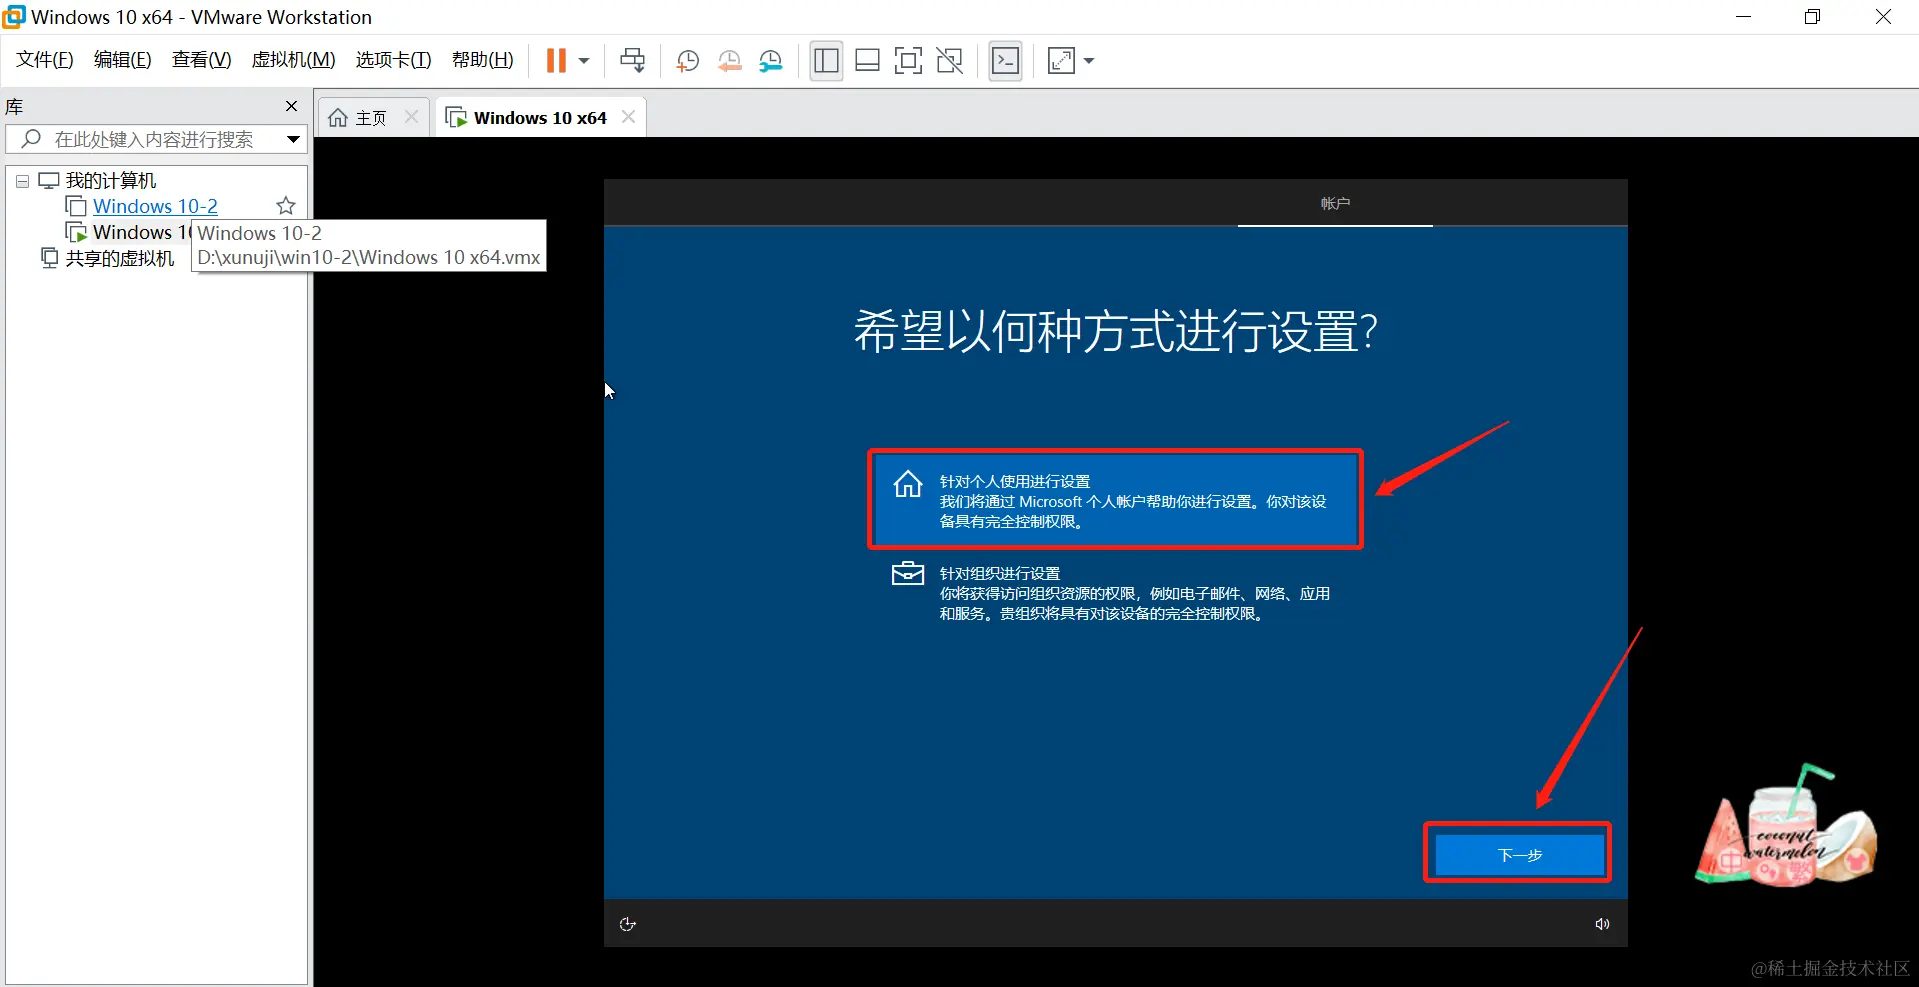Click the 帐户 step header
Viewport: 1919px width, 987px height.
(x=1335, y=203)
